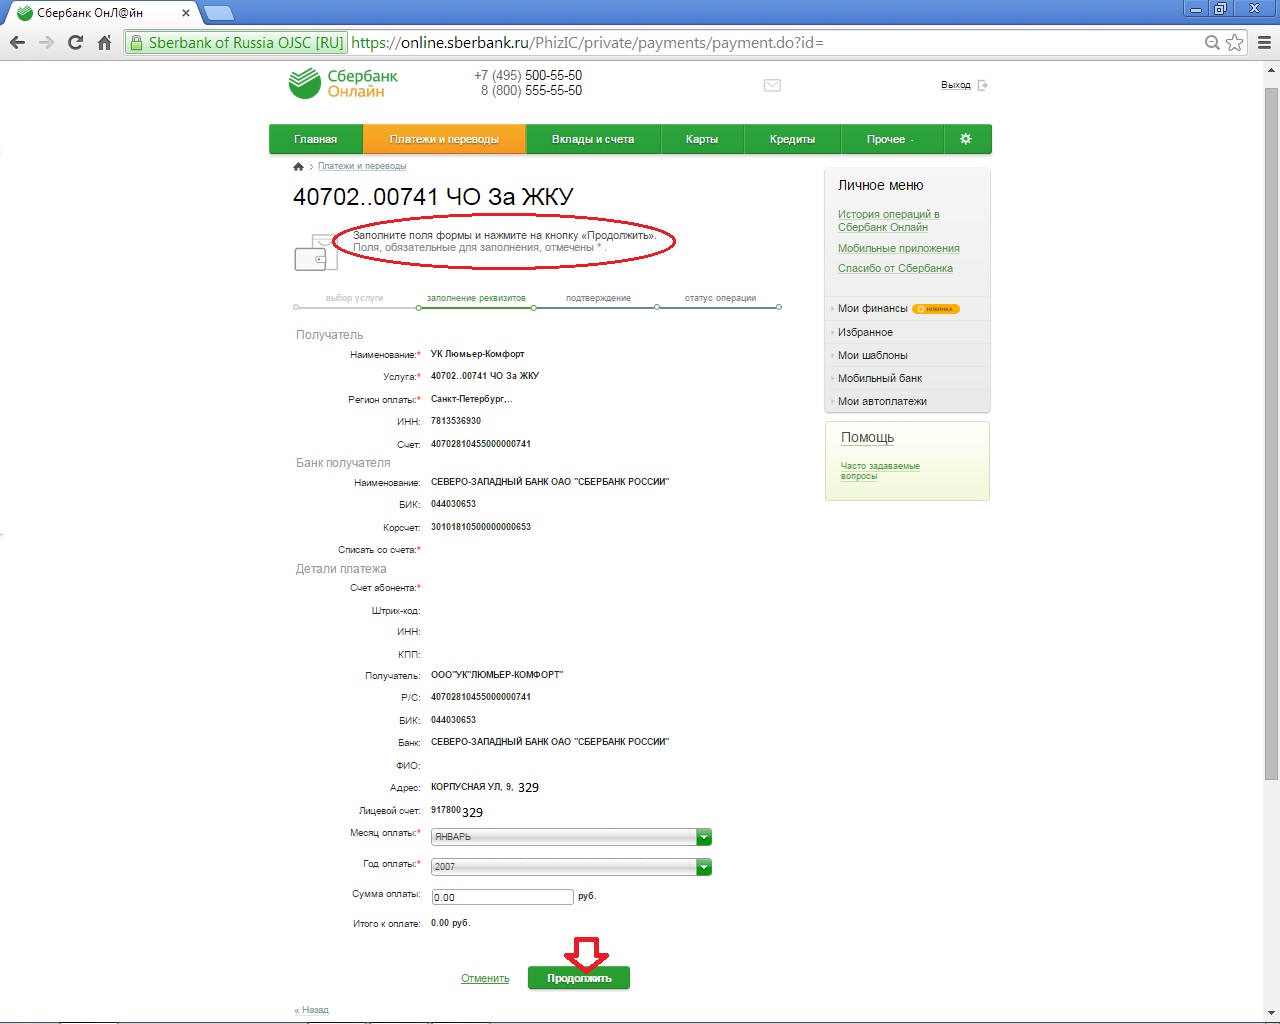Open the Месяц оплаты dropdown
The height and width of the screenshot is (1024, 1280).
coord(571,837)
